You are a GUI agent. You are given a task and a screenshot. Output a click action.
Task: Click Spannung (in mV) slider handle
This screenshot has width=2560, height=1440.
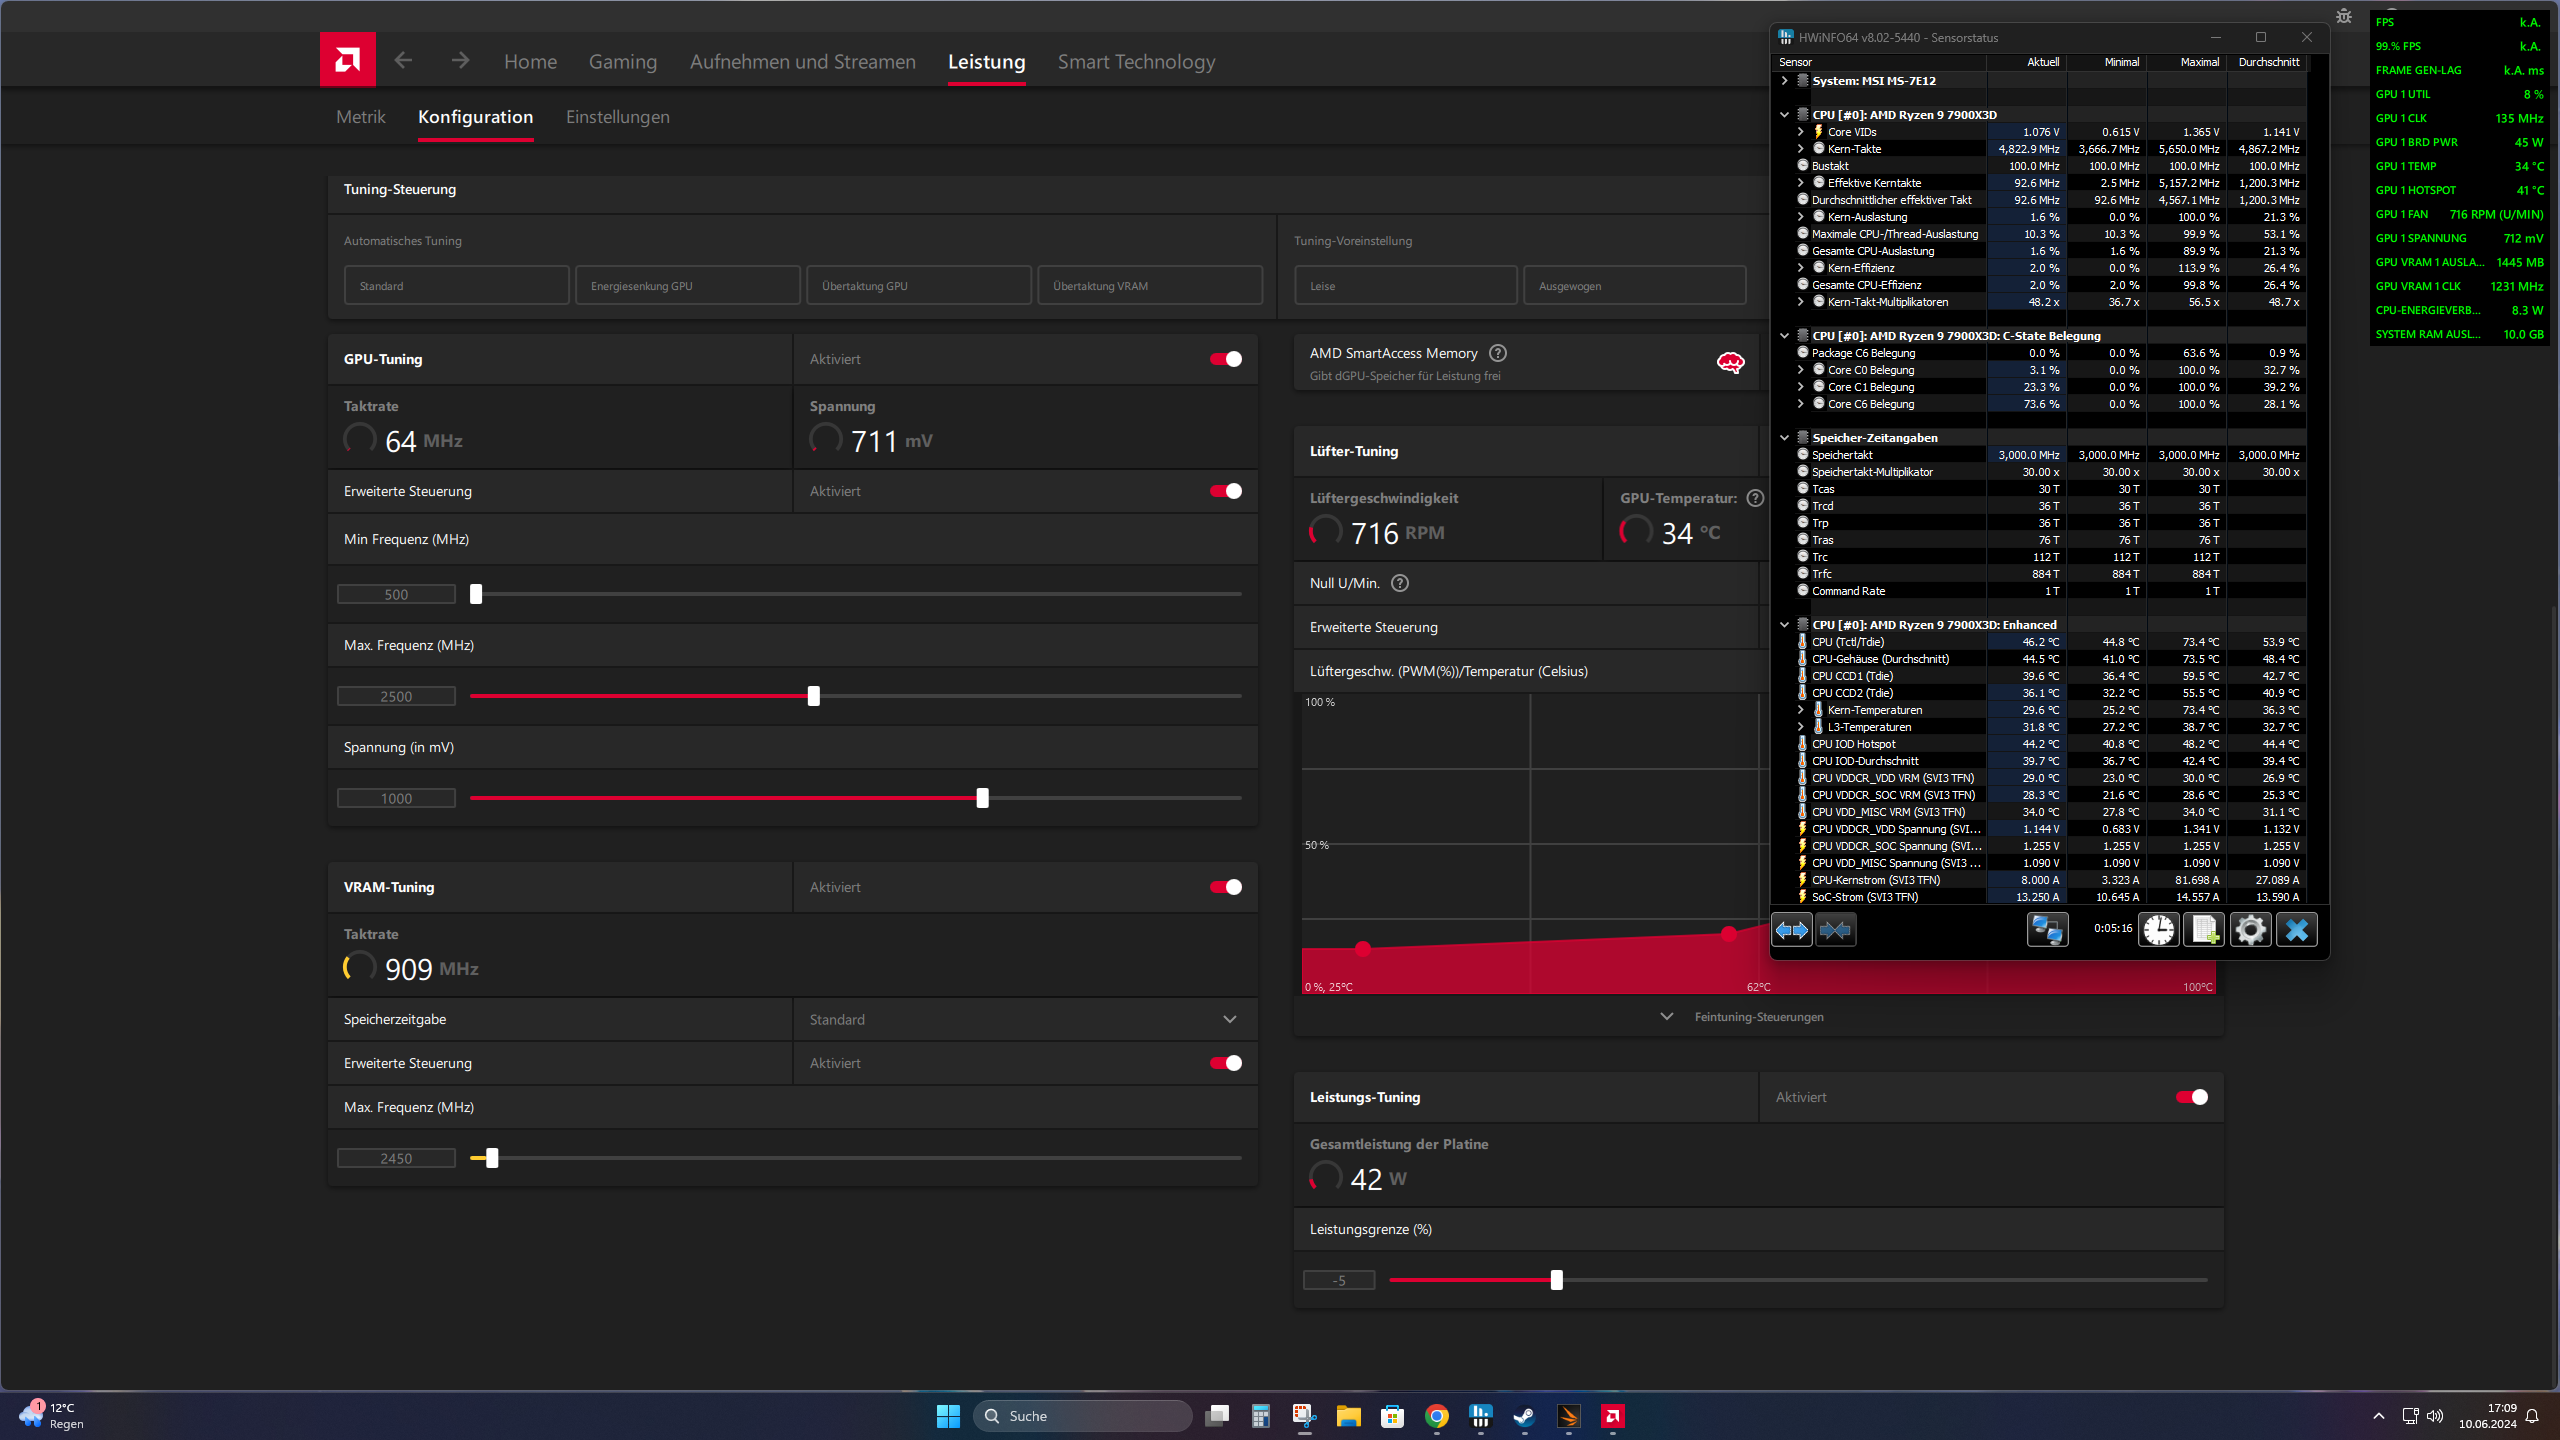[x=983, y=798]
